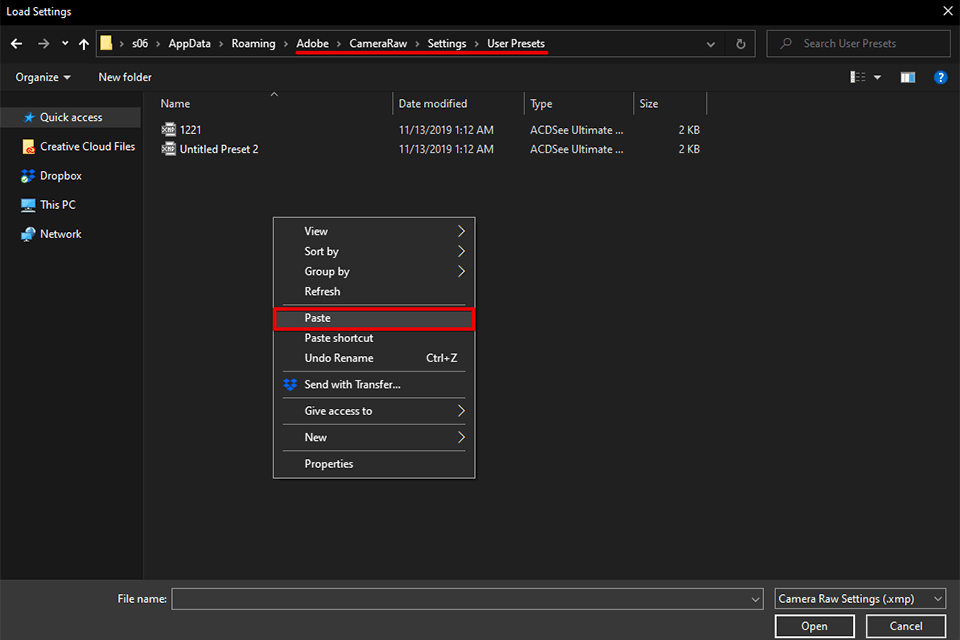Open the New submenu

click(374, 437)
